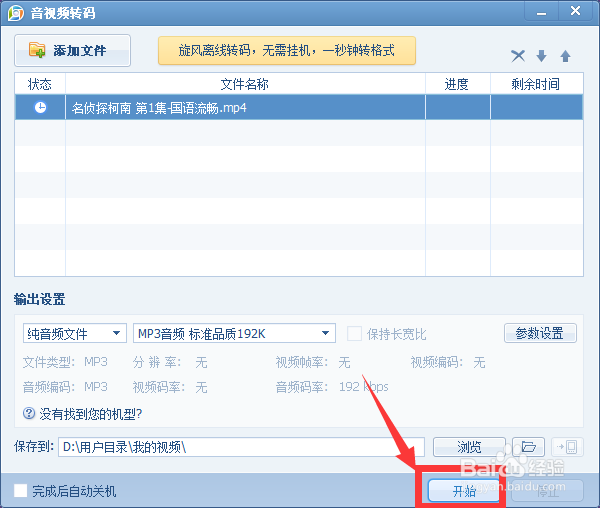Click the 进度 column header
The width and height of the screenshot is (600, 508).
coord(458,84)
